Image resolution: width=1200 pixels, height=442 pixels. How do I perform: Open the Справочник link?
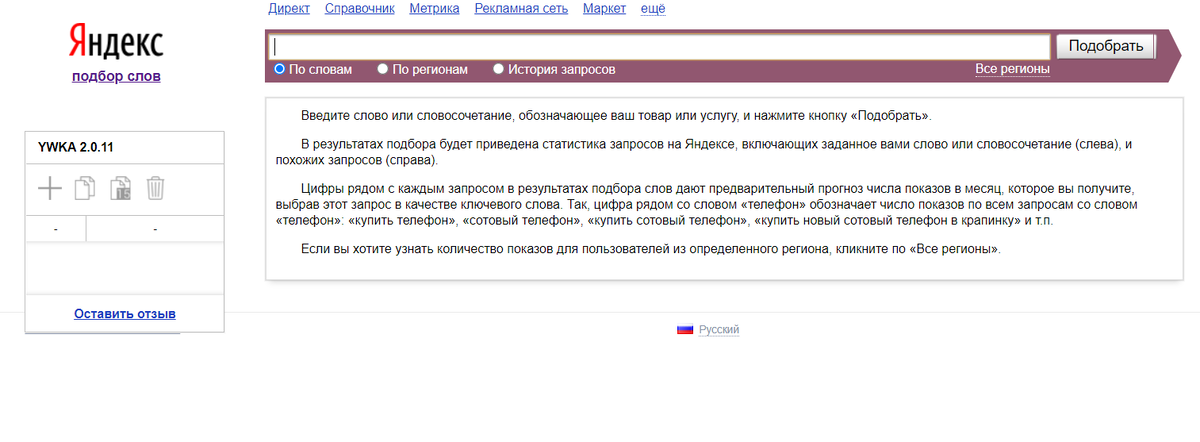(360, 9)
